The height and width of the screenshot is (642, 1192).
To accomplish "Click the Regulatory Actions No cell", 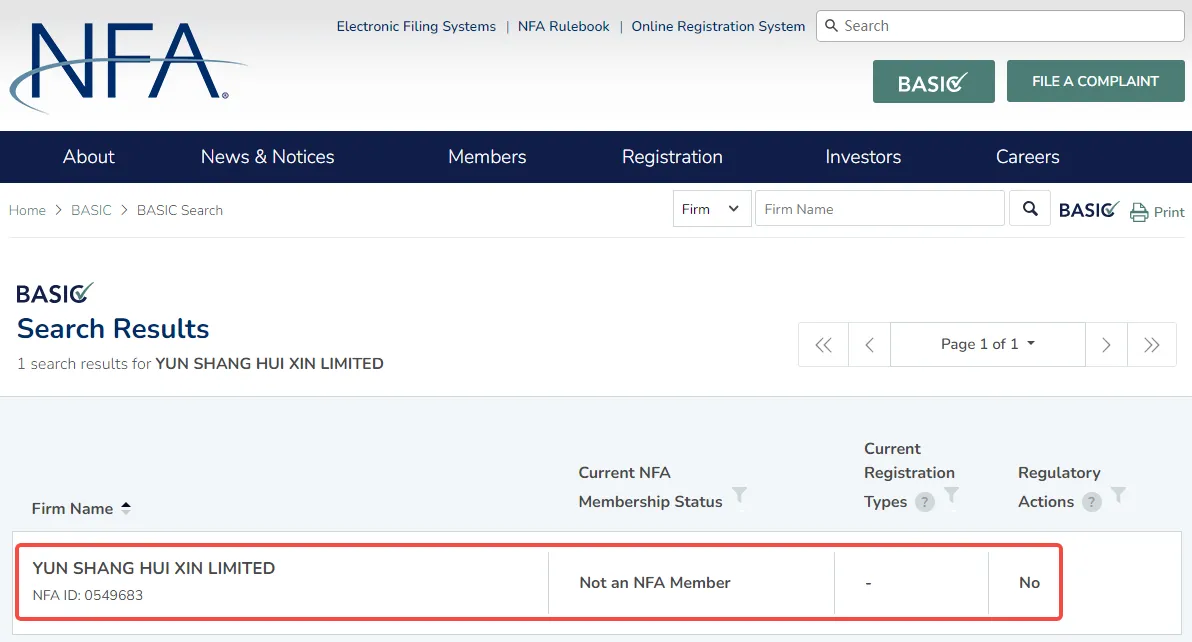I will 1029,583.
